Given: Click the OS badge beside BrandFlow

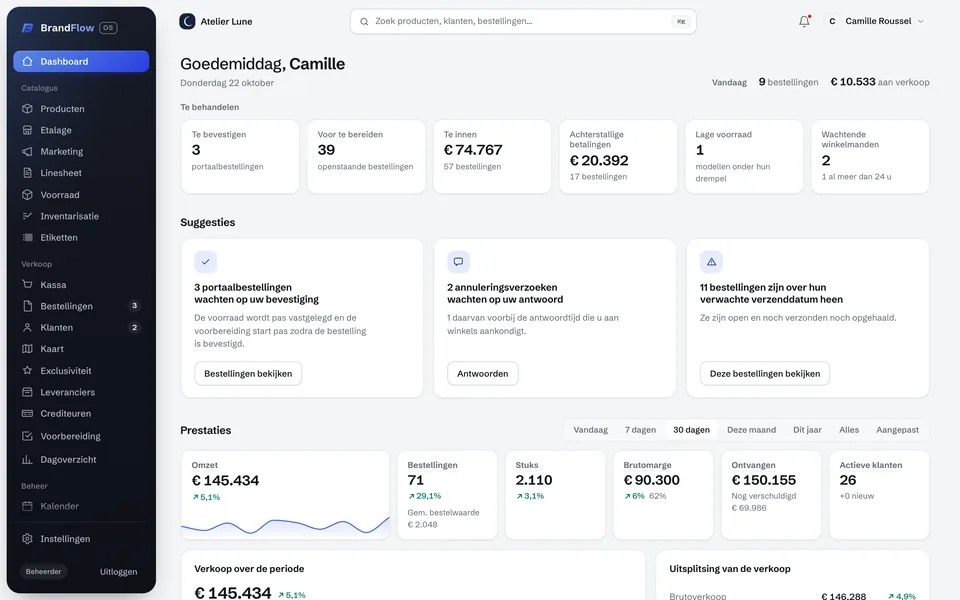Looking at the screenshot, I should coord(108,28).
